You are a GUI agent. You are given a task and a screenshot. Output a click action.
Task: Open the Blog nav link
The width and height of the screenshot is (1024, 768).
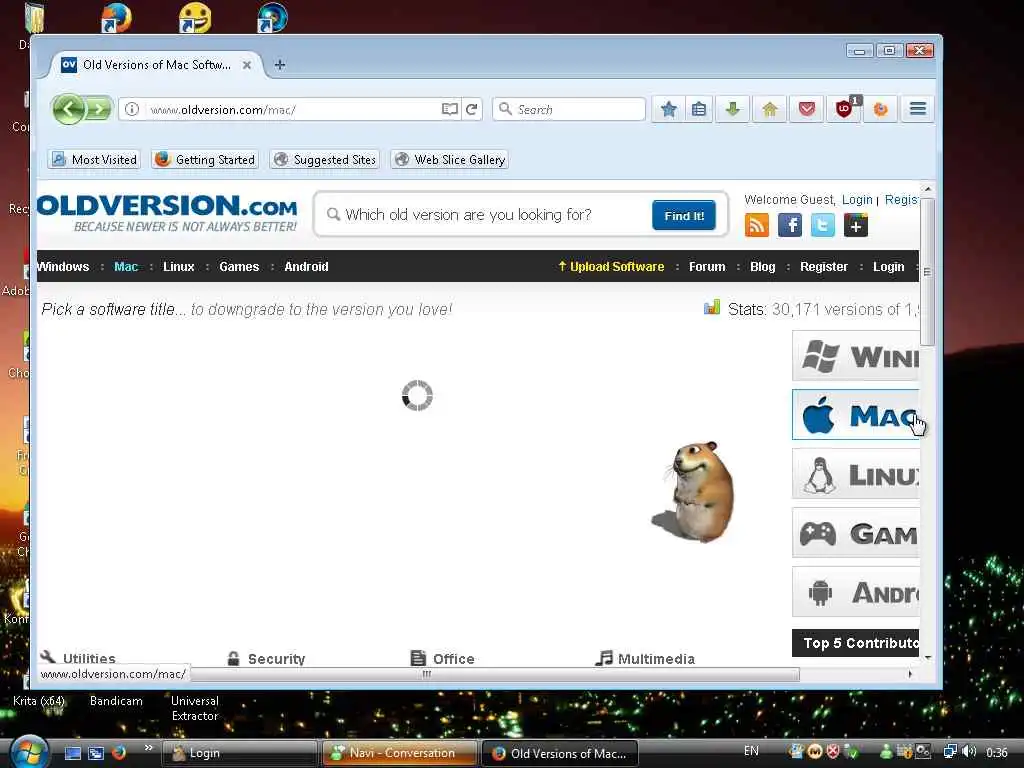pos(763,266)
